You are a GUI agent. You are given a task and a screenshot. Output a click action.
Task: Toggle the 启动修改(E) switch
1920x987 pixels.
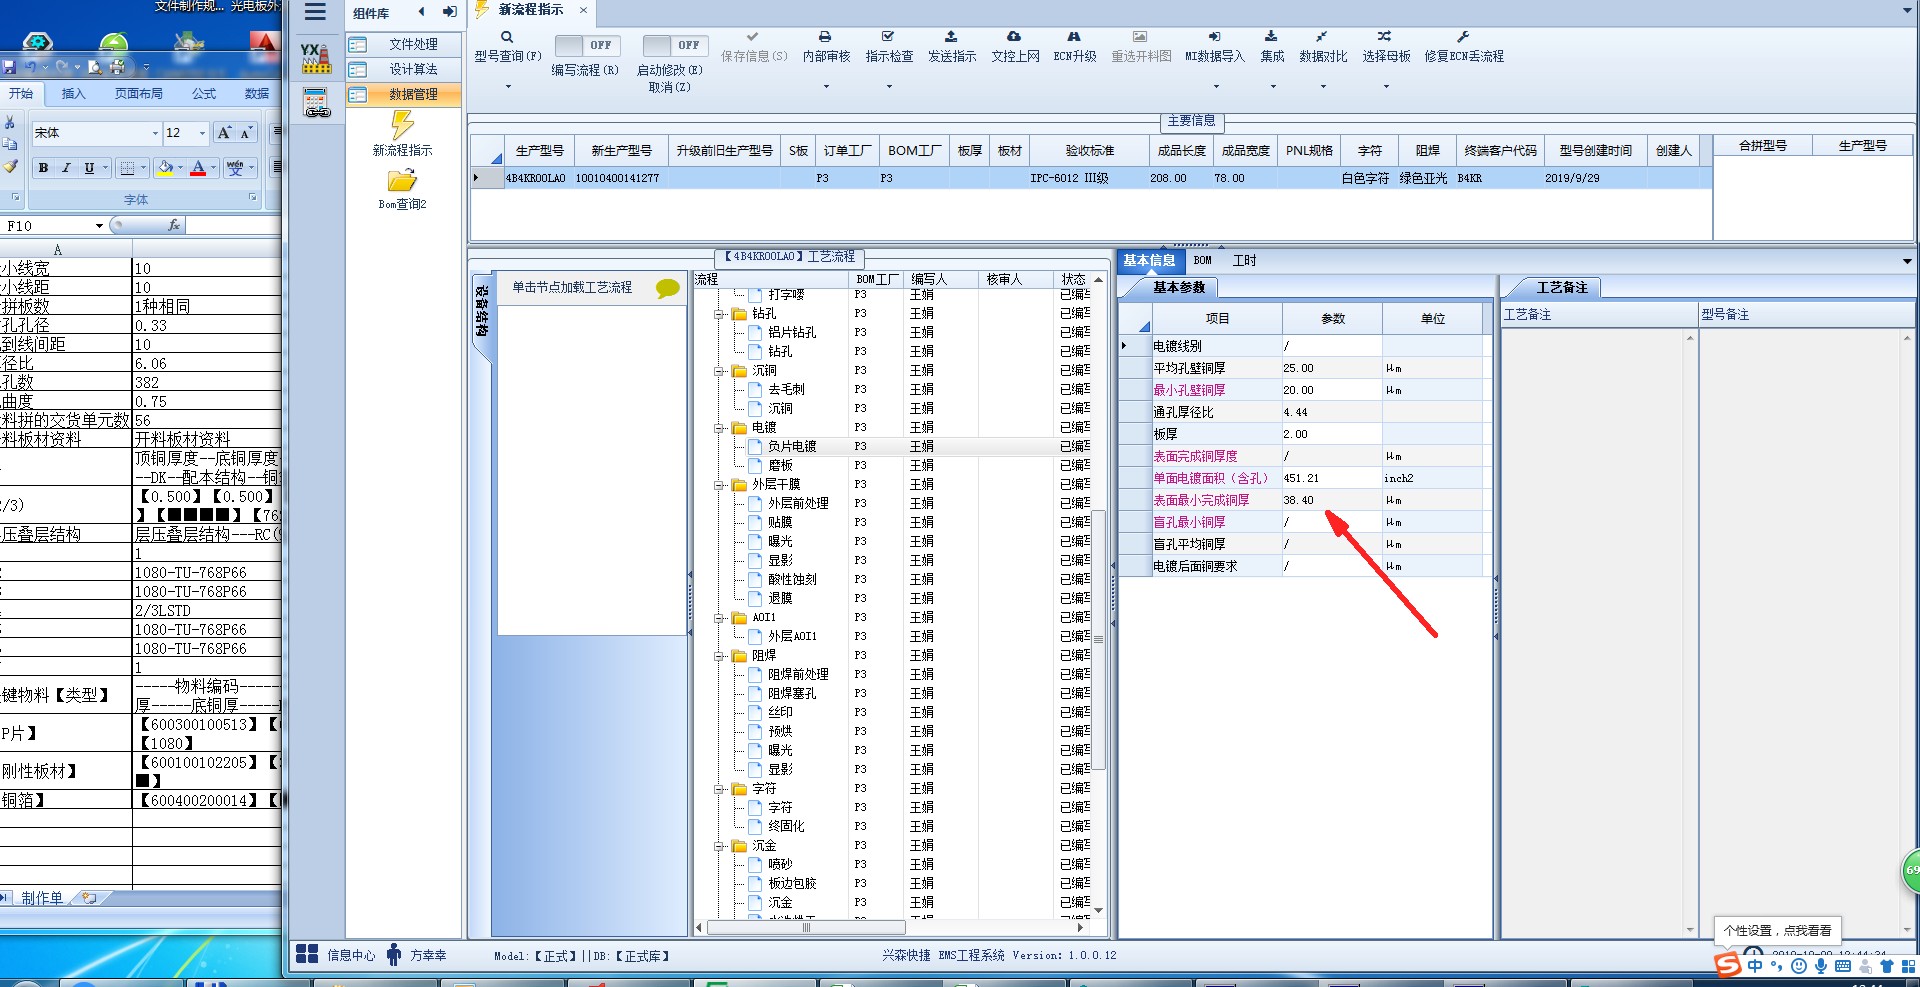pyautogui.click(x=675, y=45)
